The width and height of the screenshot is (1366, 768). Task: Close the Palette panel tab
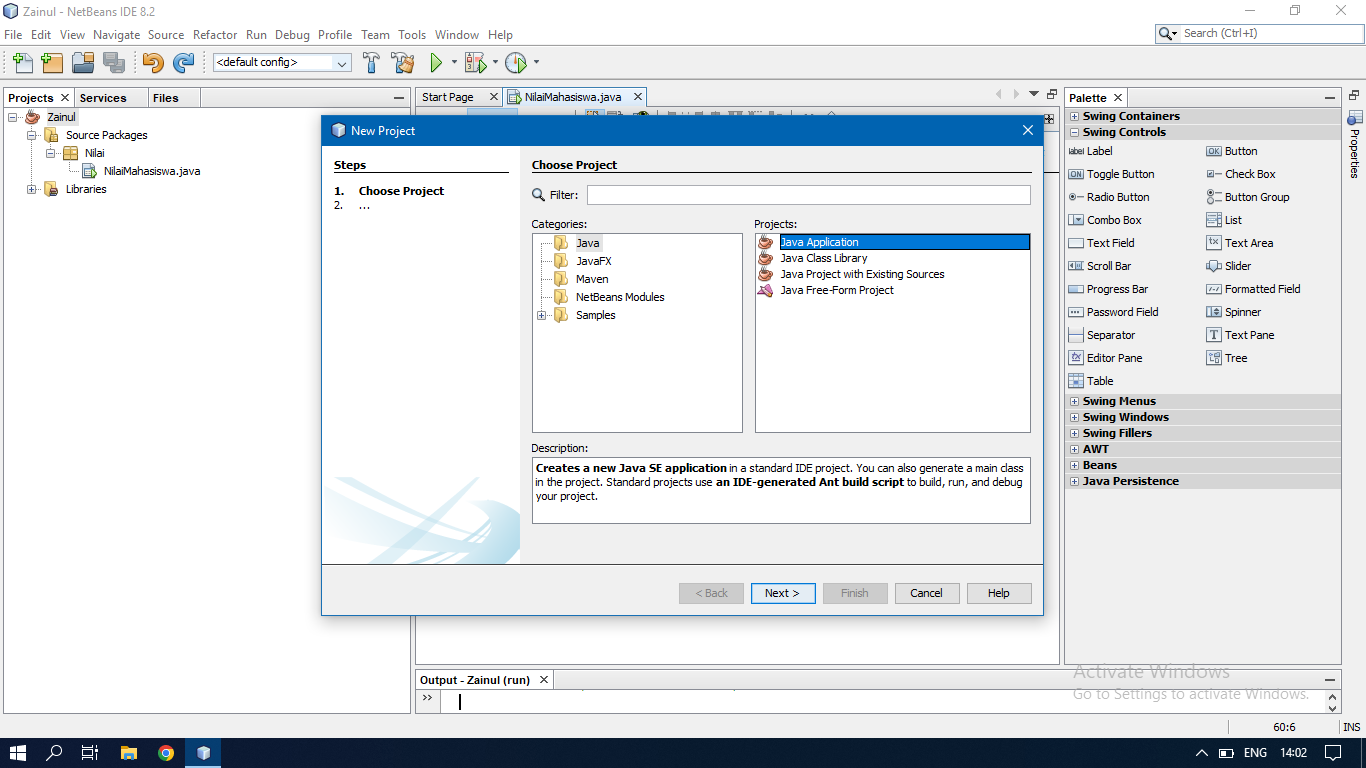[x=1118, y=98]
